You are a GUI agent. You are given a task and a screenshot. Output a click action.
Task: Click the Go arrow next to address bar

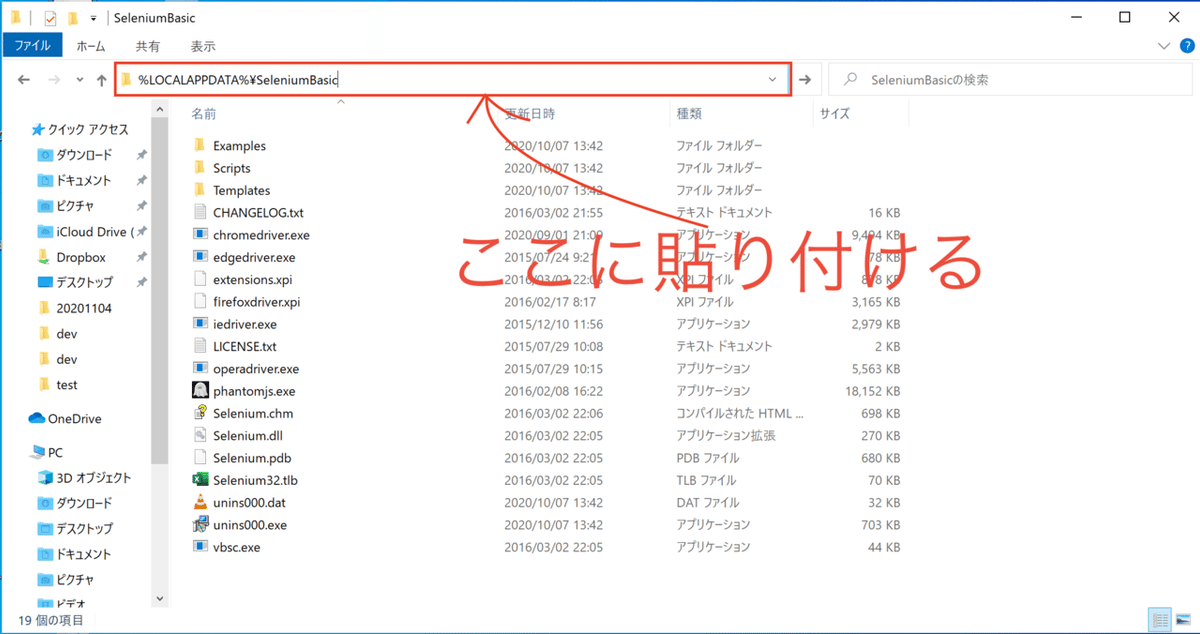tap(806, 80)
